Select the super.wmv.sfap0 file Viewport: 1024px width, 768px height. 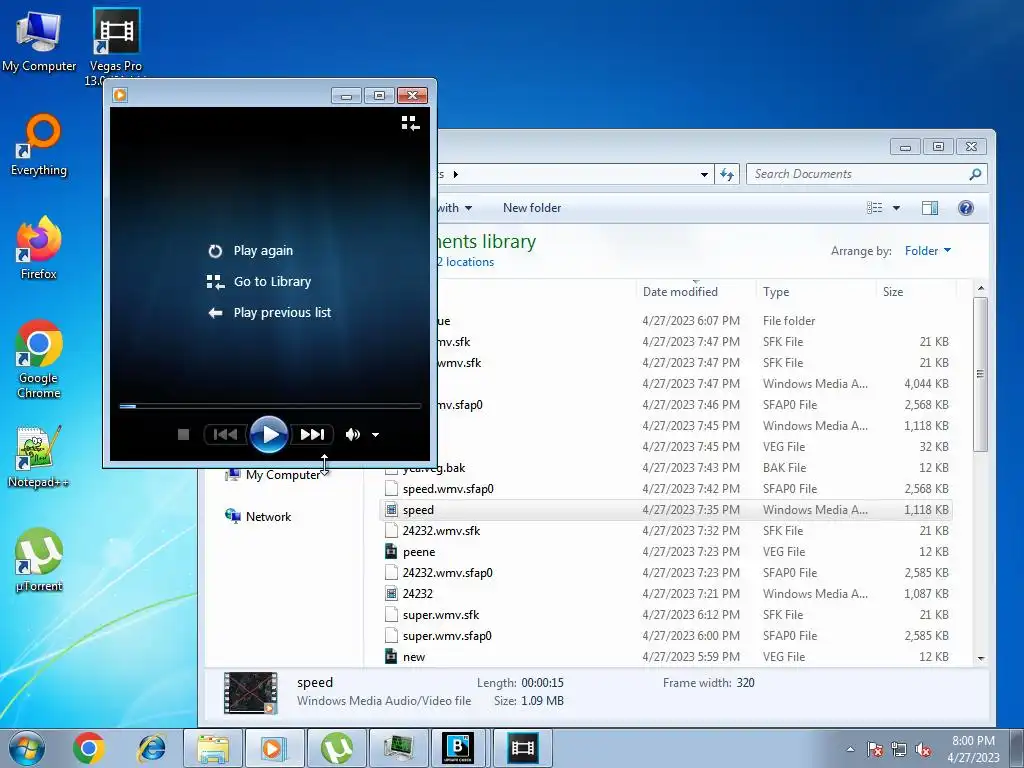click(x=438, y=635)
